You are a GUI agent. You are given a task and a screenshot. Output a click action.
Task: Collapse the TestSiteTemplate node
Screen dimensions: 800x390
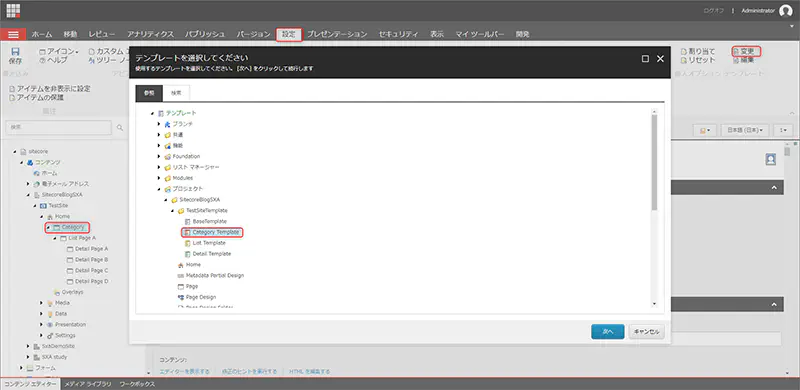[172, 210]
